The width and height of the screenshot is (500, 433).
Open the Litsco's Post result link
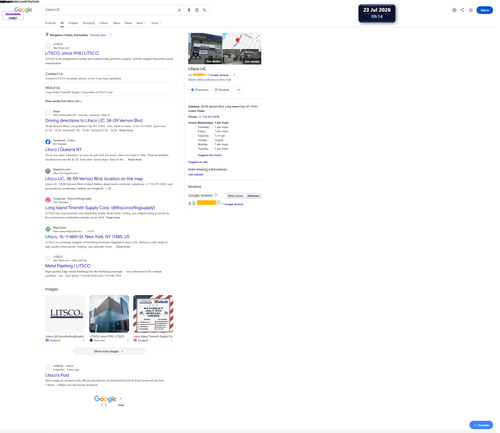(57, 375)
